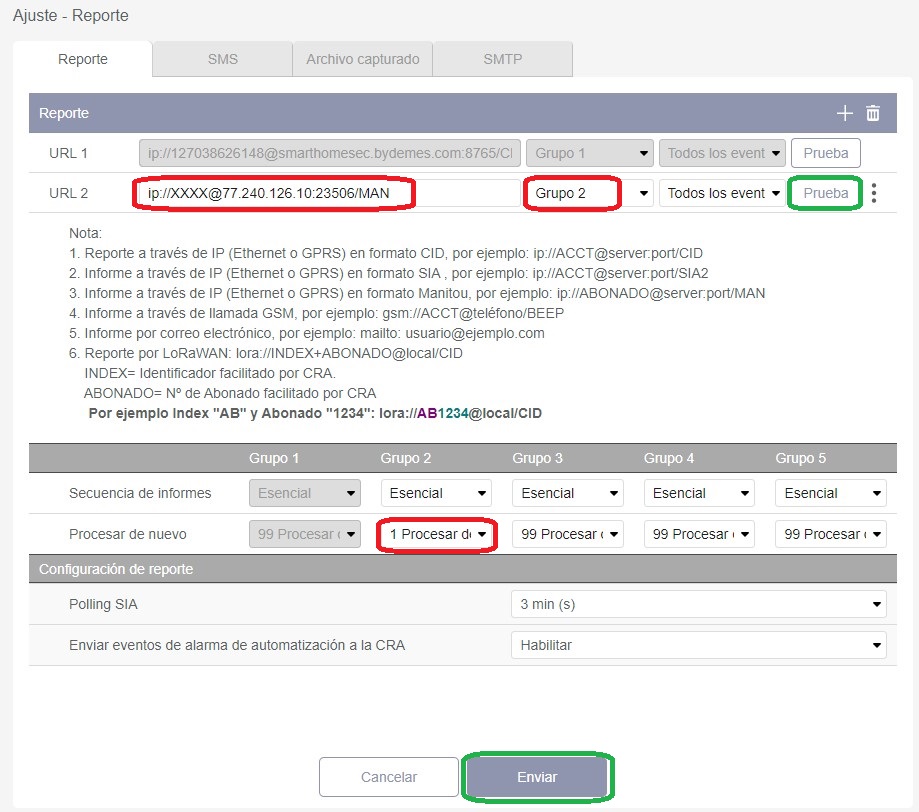Select the Reporte tab
Screen dimensions: 919x812
[83, 59]
